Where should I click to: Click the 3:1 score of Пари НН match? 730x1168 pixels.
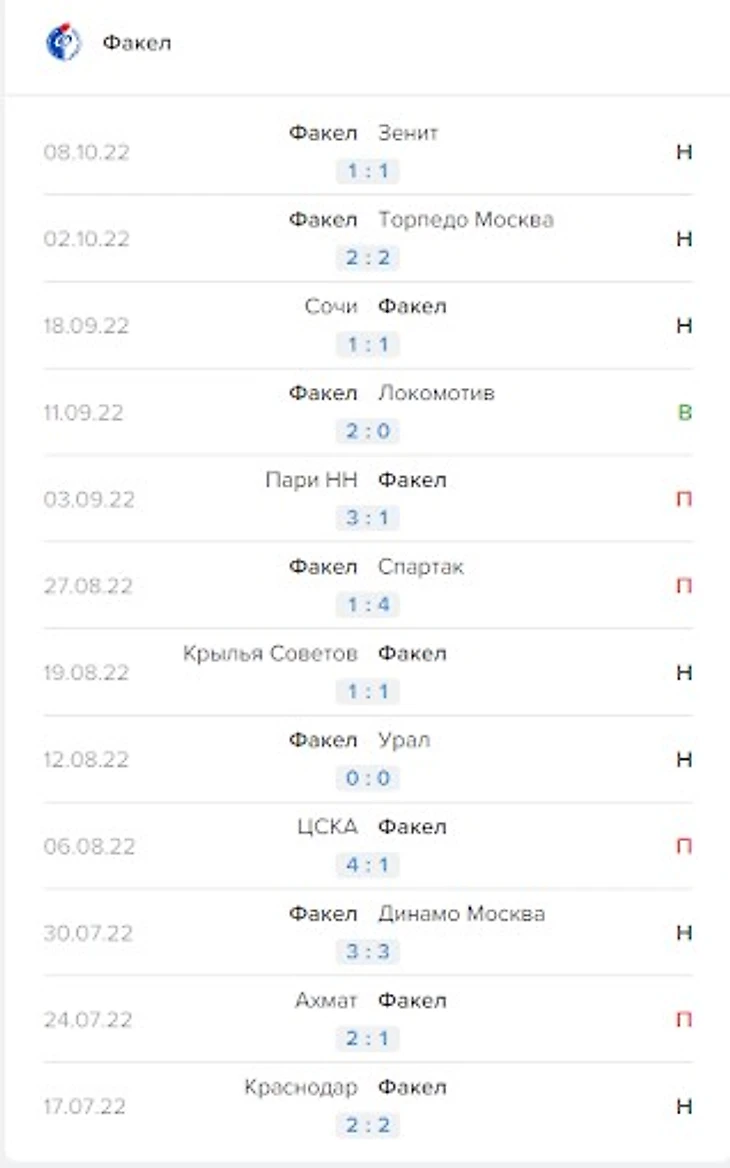tap(367, 518)
